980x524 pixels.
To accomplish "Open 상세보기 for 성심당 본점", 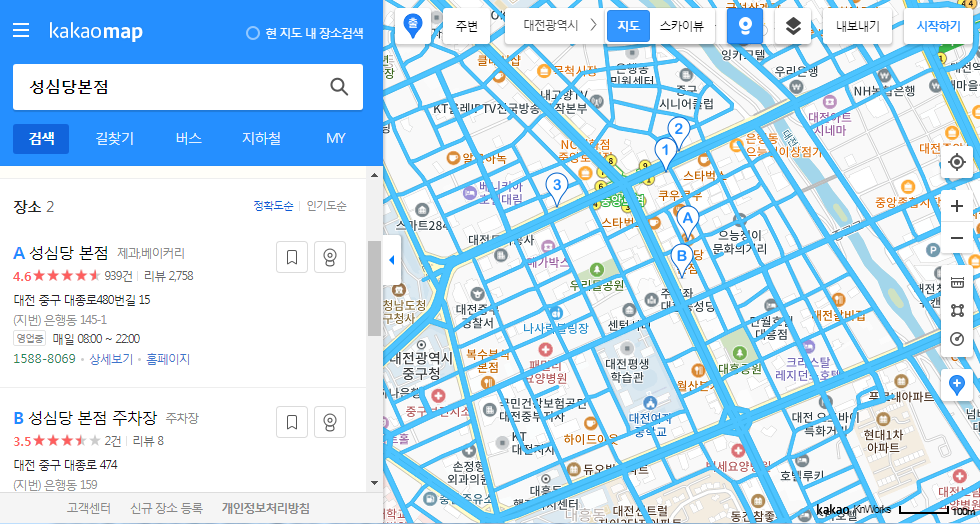I will [111, 359].
